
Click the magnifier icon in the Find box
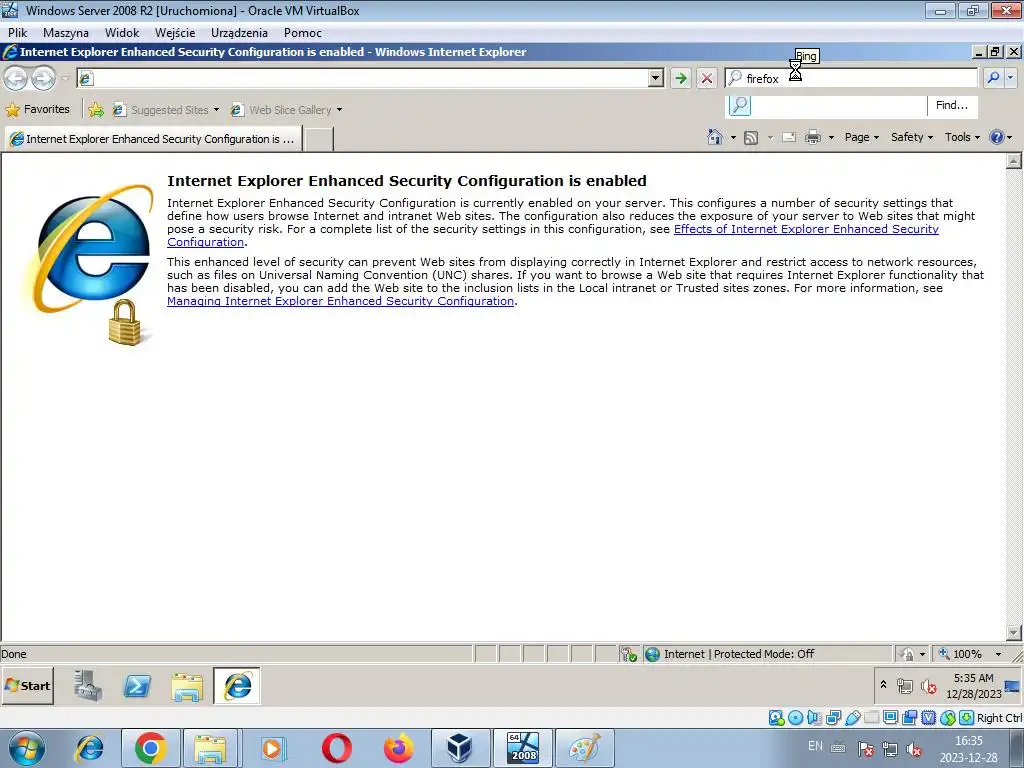[740, 105]
